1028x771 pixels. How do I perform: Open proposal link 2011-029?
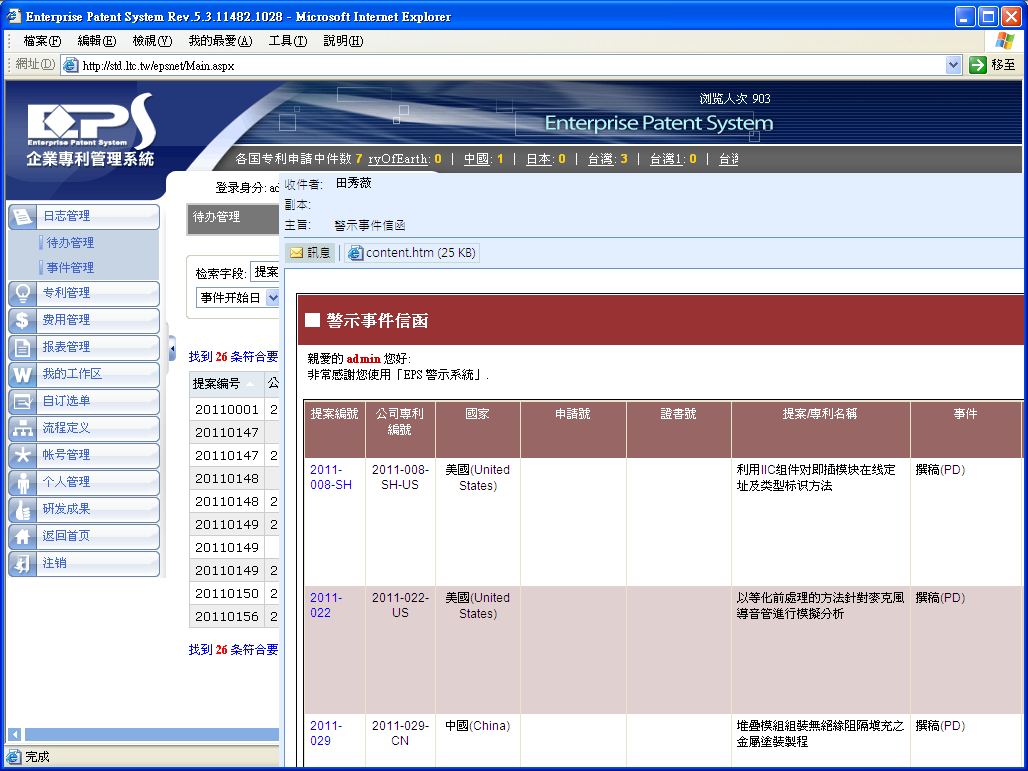326,733
